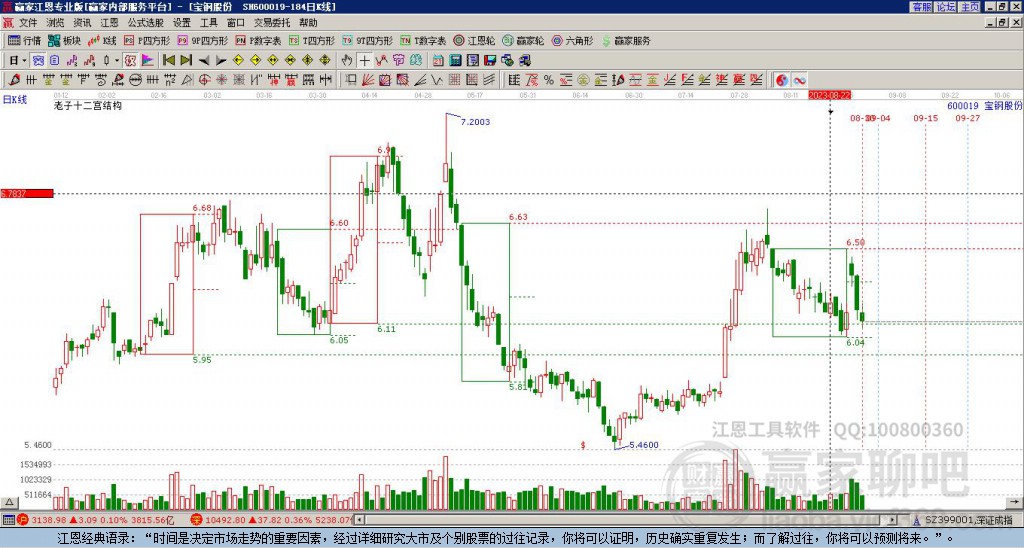
Task: Jump to first bar with the green skip-back icon
Action: coord(168,61)
